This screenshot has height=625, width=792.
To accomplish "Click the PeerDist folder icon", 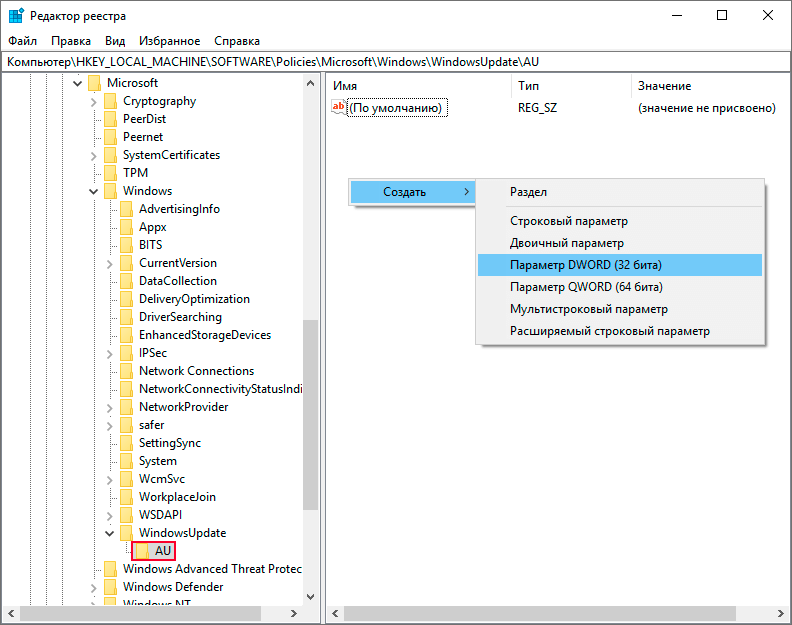I will [x=111, y=119].
